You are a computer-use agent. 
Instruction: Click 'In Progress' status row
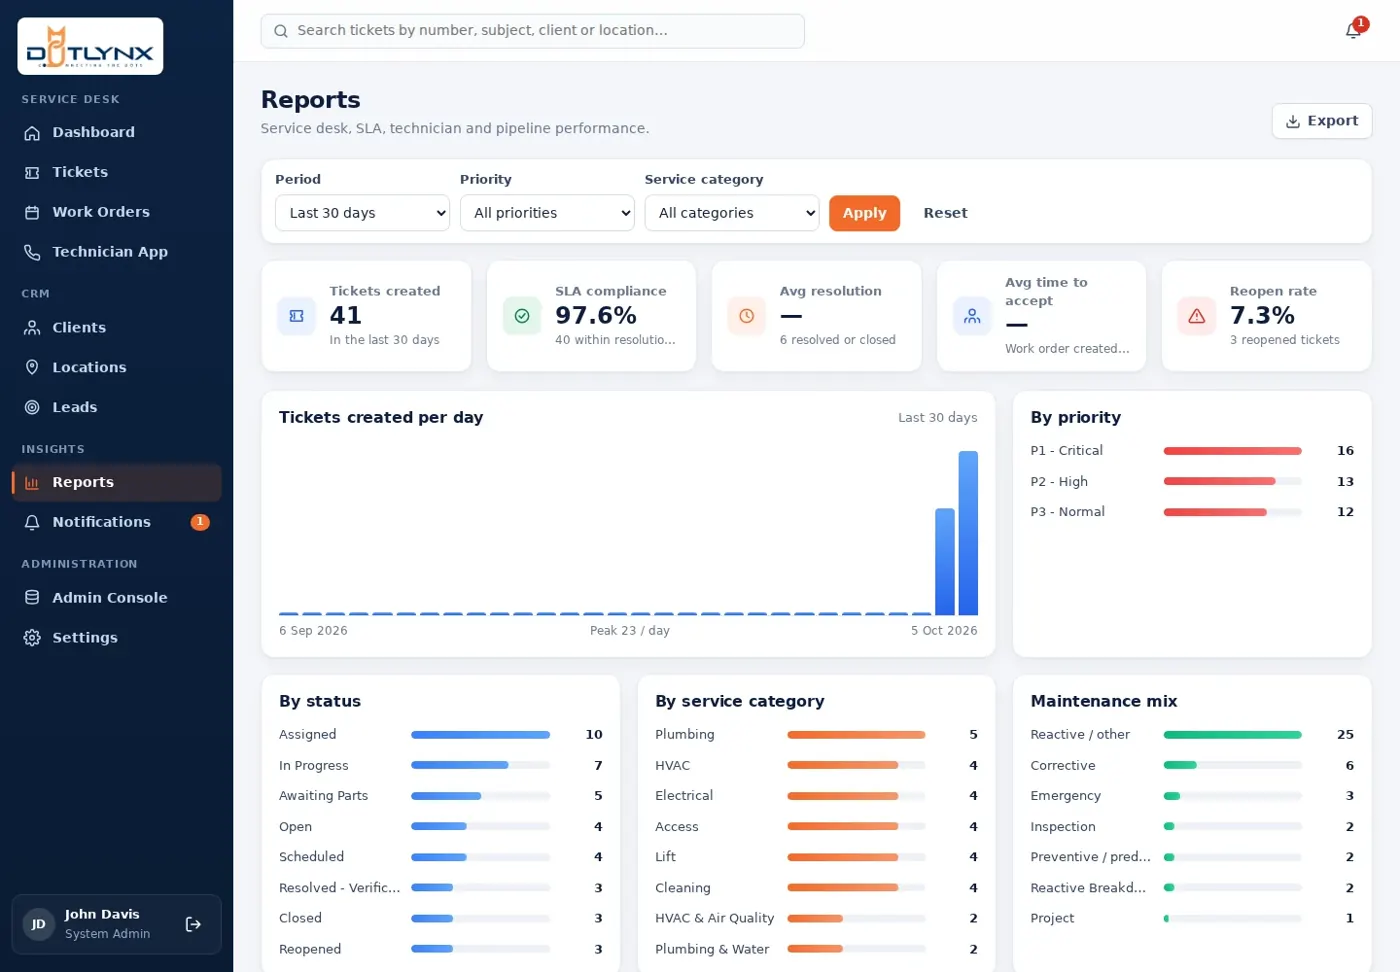(x=441, y=766)
